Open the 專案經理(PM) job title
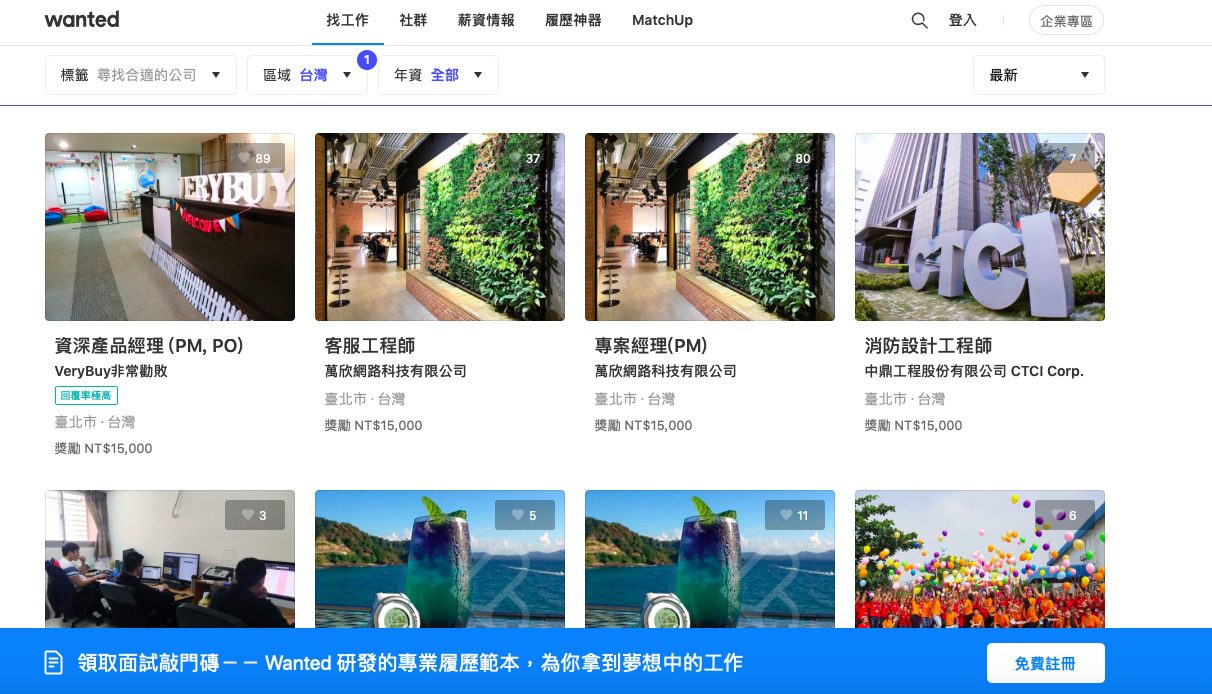1212x694 pixels. point(651,346)
